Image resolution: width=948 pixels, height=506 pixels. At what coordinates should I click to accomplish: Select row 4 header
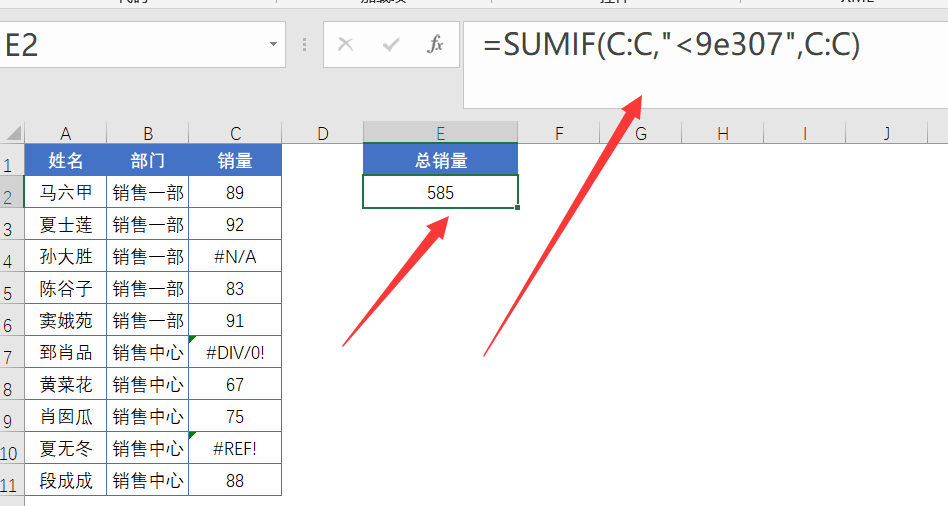10,258
